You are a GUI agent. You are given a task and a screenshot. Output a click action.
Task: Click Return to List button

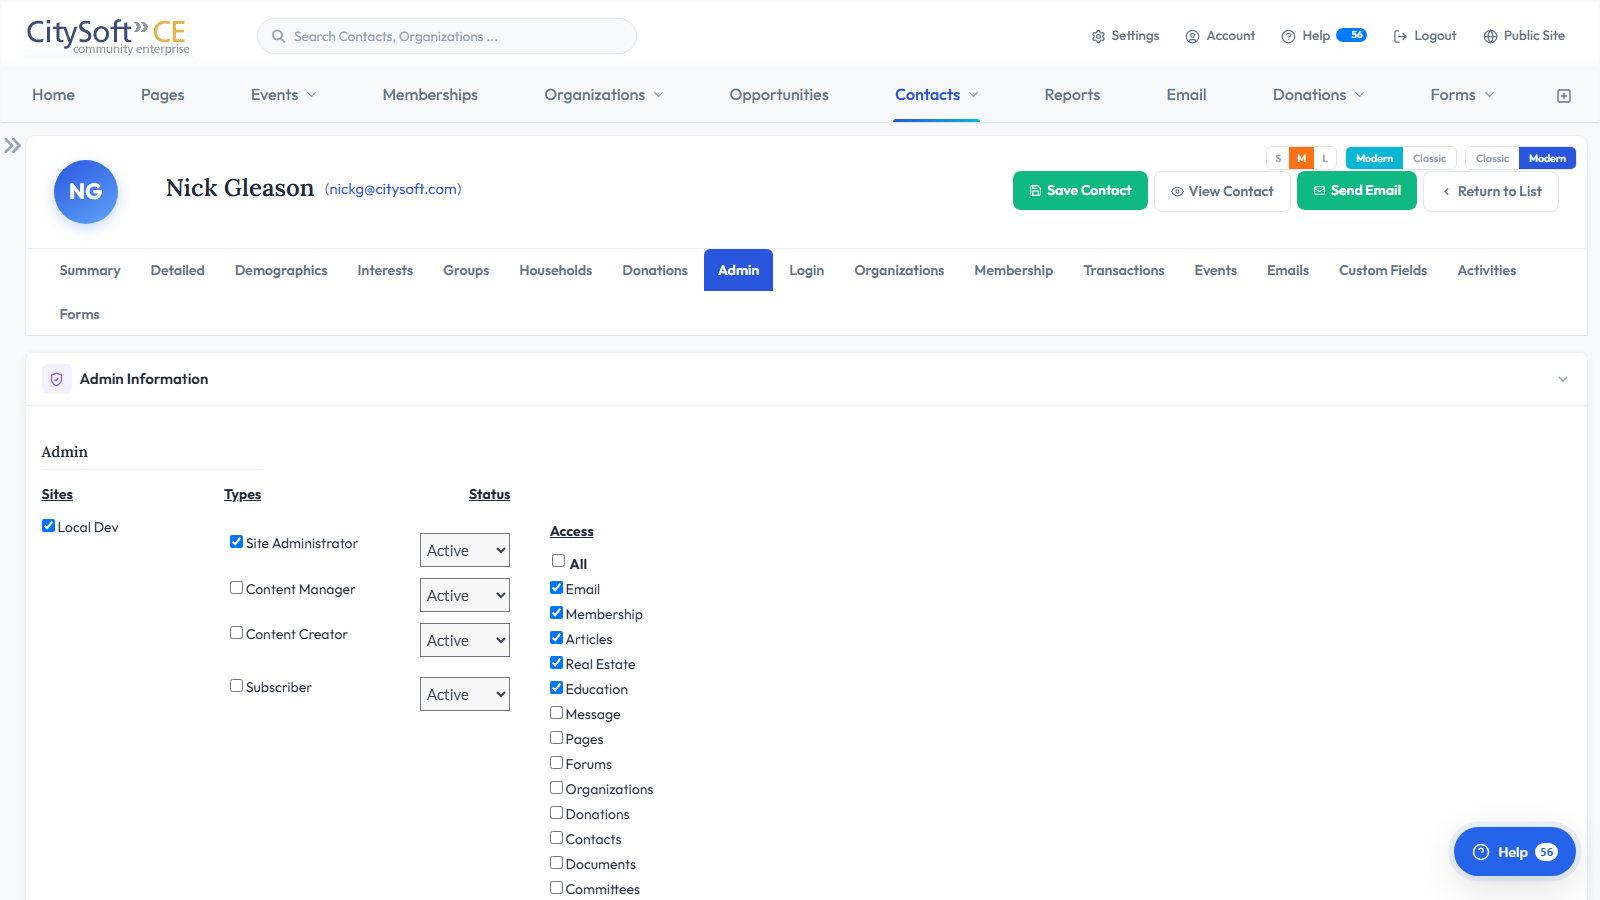pos(1491,191)
